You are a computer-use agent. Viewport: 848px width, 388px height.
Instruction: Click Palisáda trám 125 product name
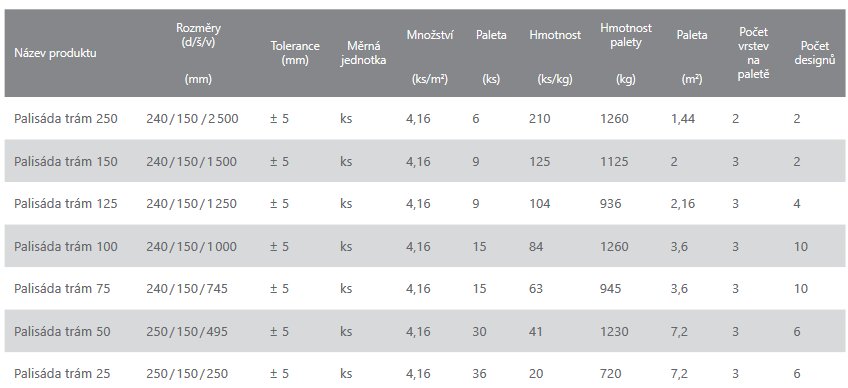[x=65, y=203]
